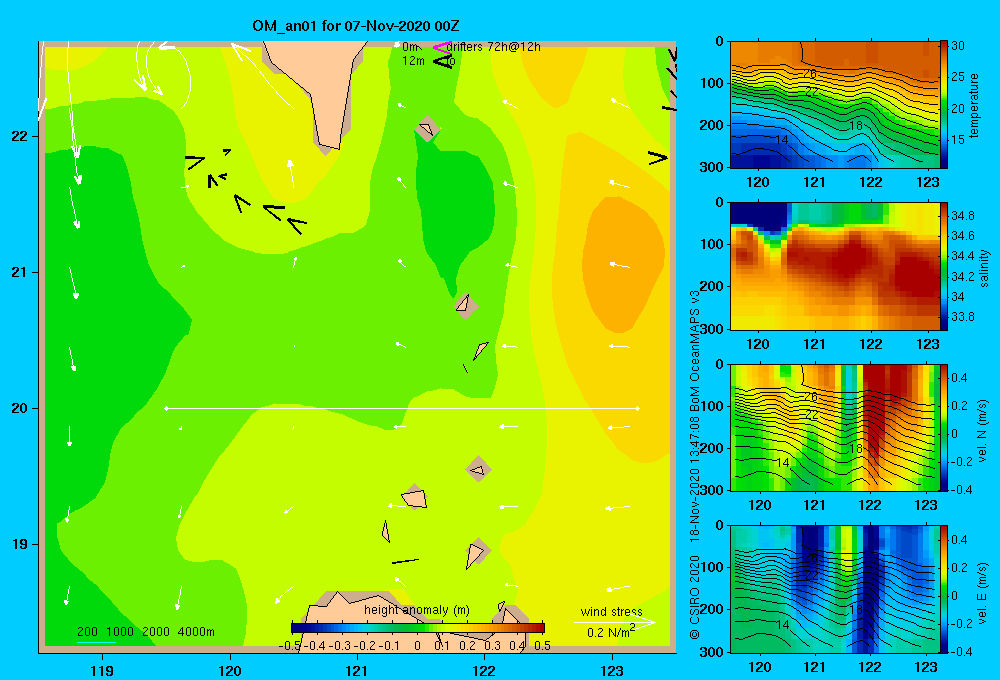Viewport: 1000px width, 680px height.
Task: Click the latitude "19" label on main map
Action: tap(19, 544)
